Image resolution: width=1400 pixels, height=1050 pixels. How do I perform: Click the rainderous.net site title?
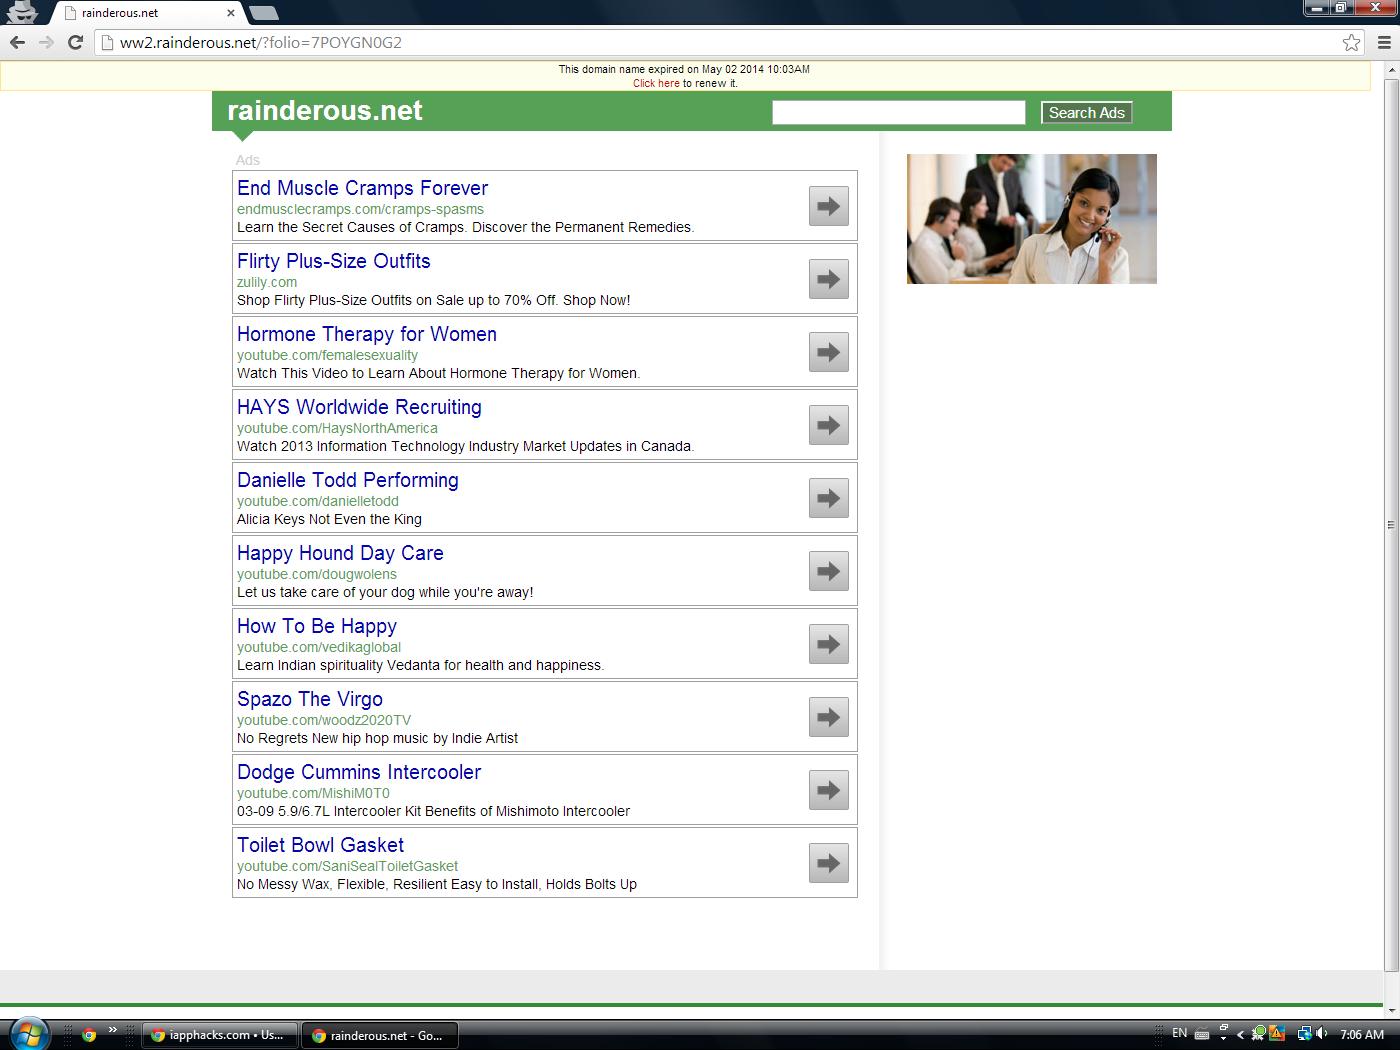[325, 111]
